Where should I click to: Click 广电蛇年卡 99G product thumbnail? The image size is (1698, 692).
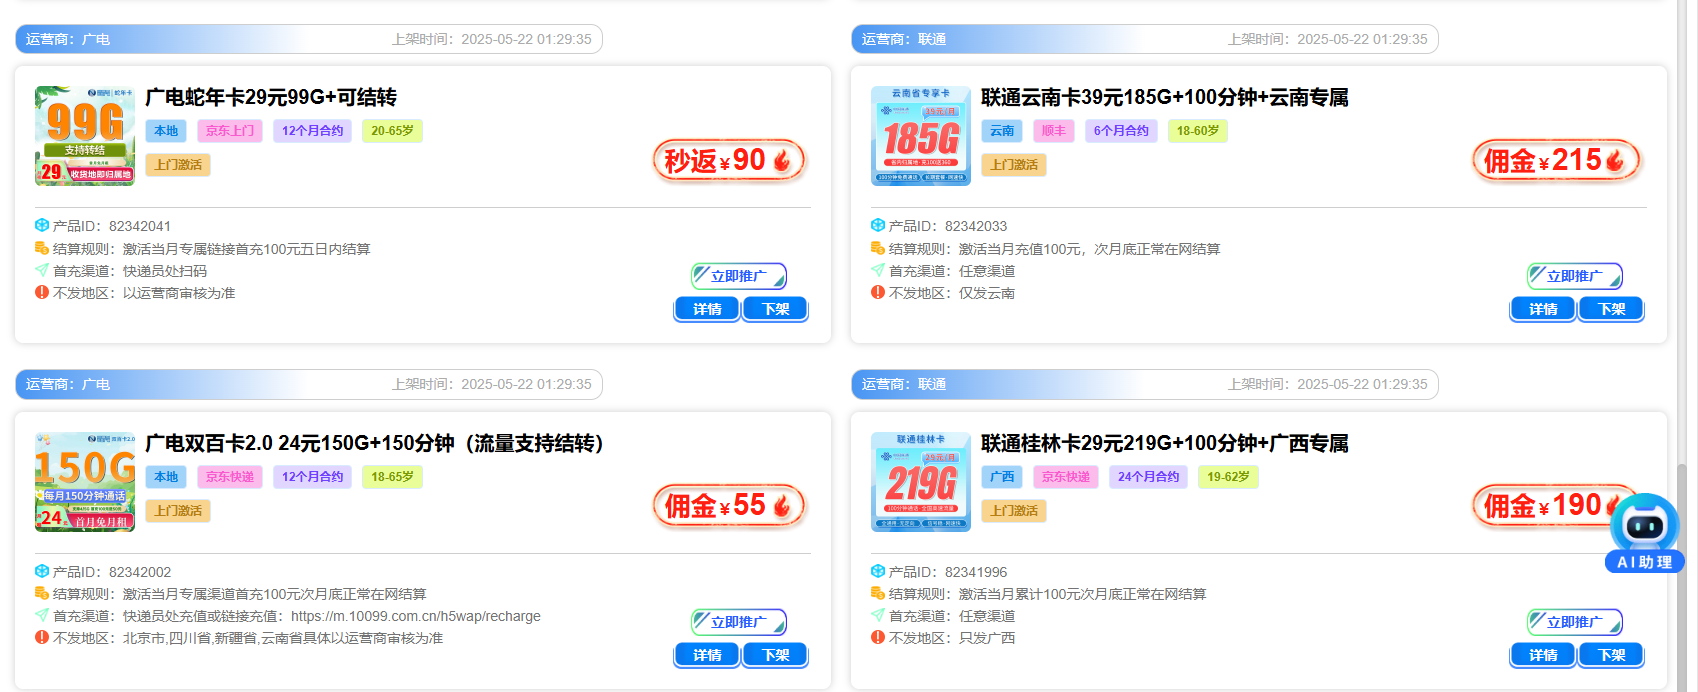coord(85,136)
